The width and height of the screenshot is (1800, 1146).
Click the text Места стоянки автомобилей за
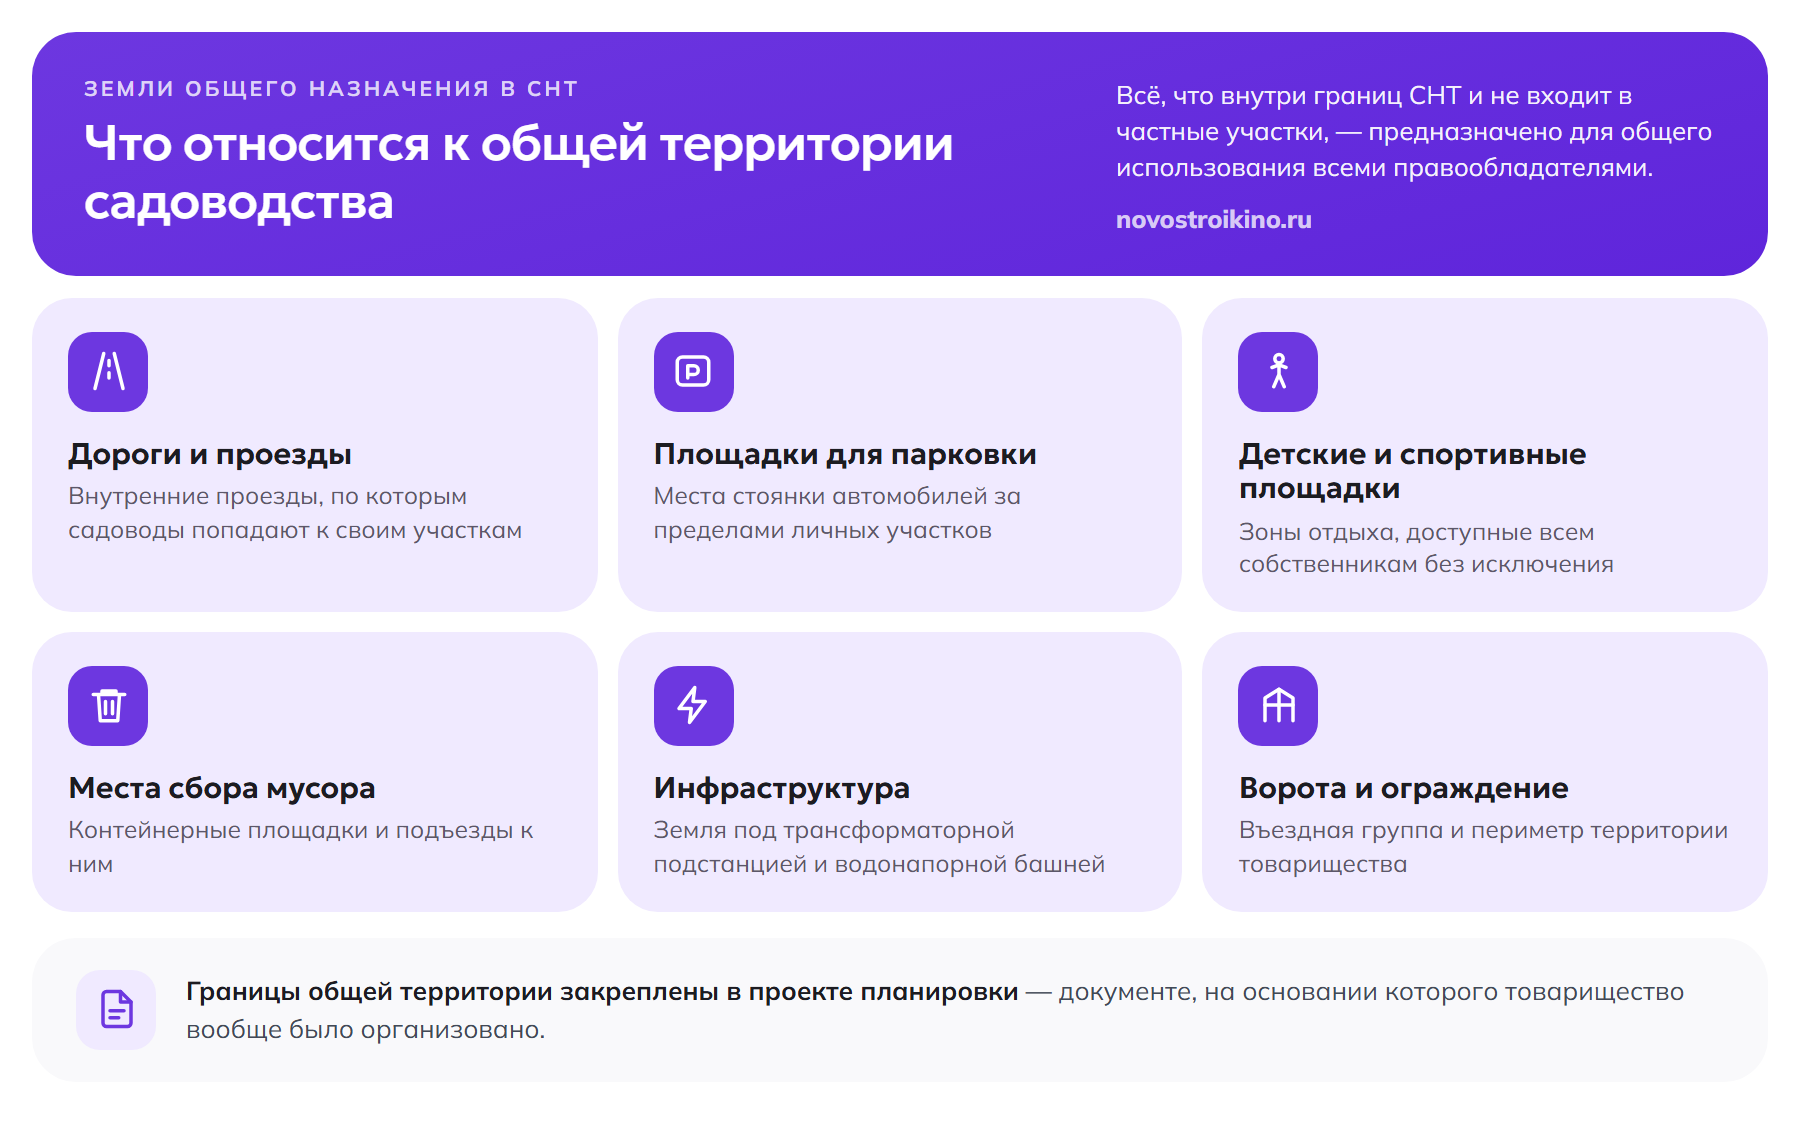point(837,497)
